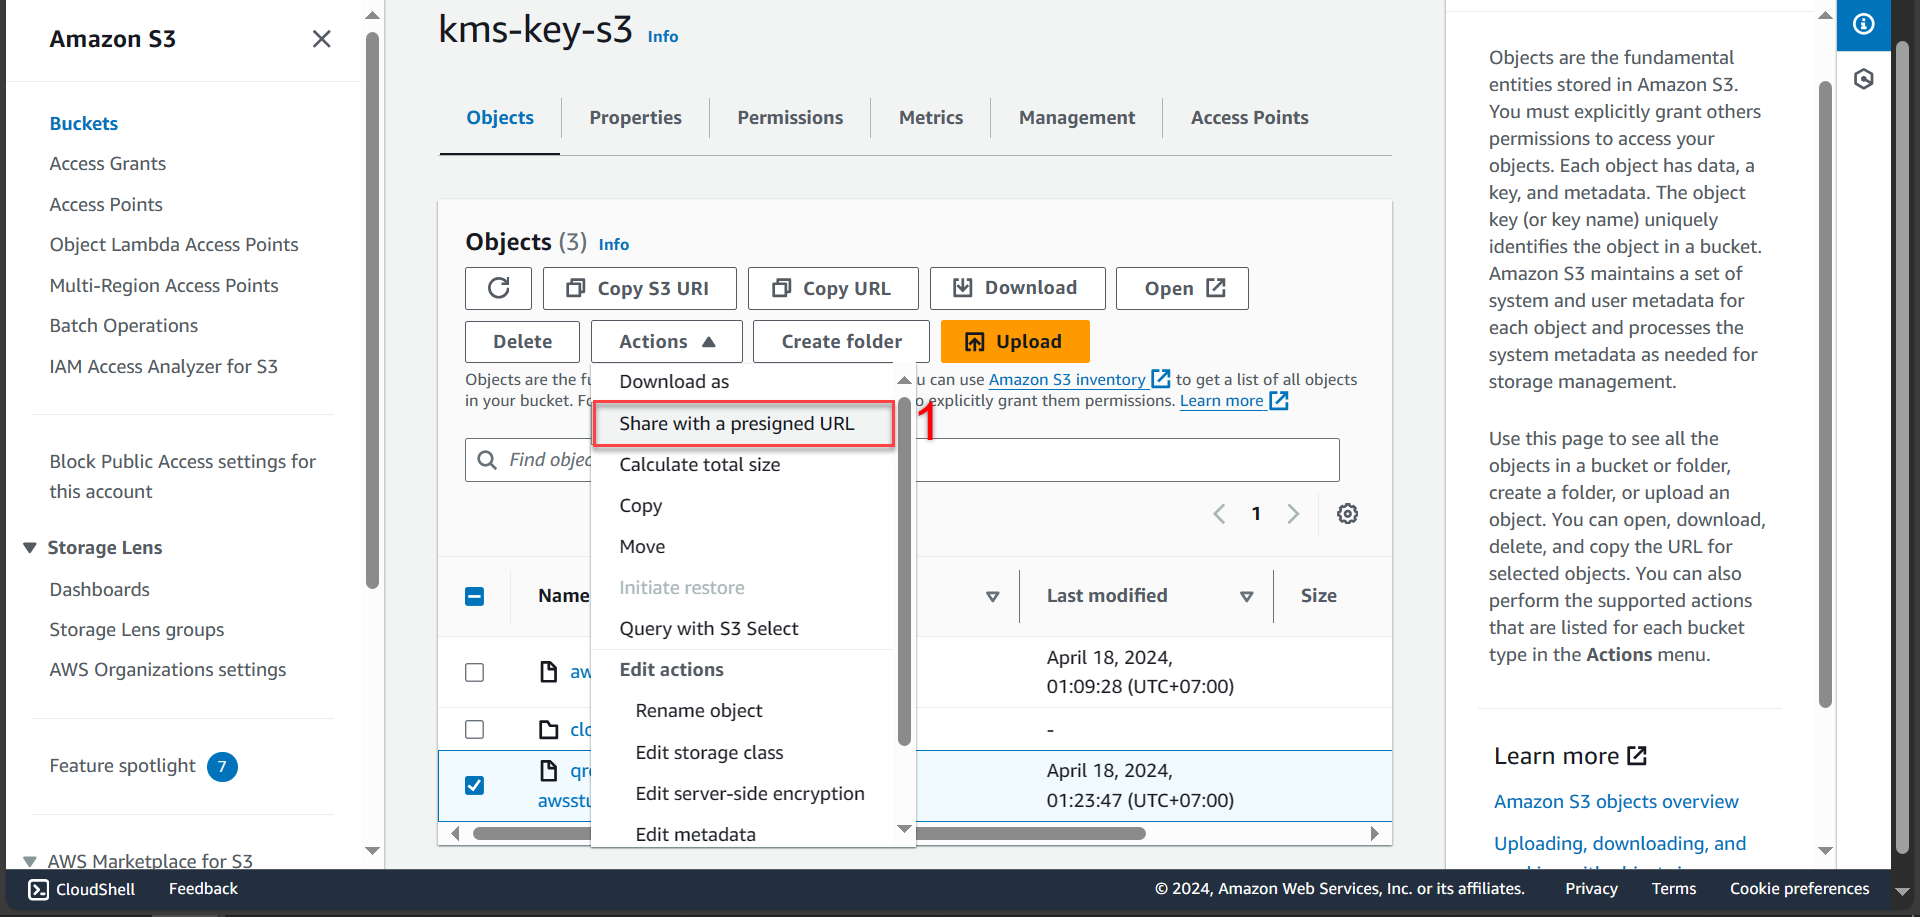The height and width of the screenshot is (917, 1920).
Task: Go to next page chevron
Action: point(1293,513)
